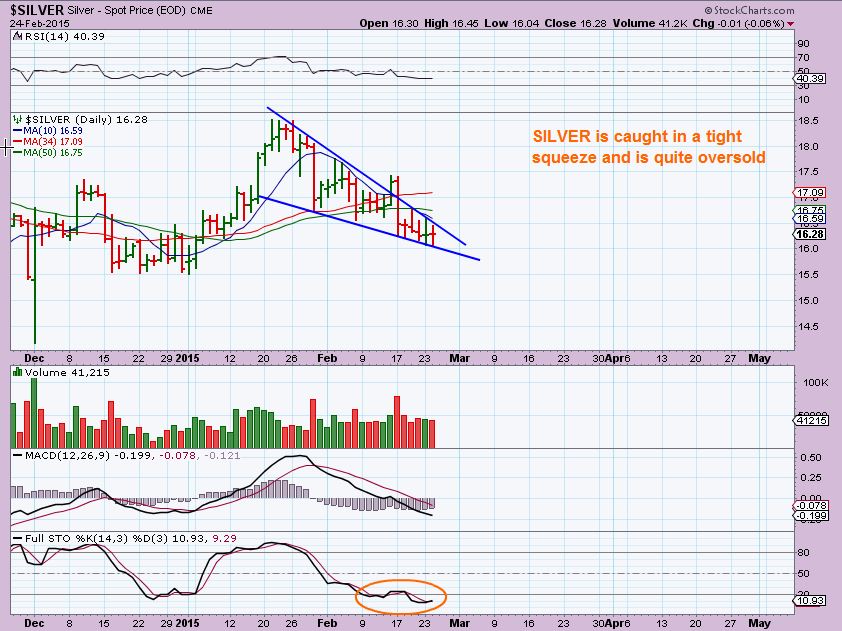842x631 pixels.
Task: Click 'May' on the date axis under the price chart
Action: click(x=759, y=358)
